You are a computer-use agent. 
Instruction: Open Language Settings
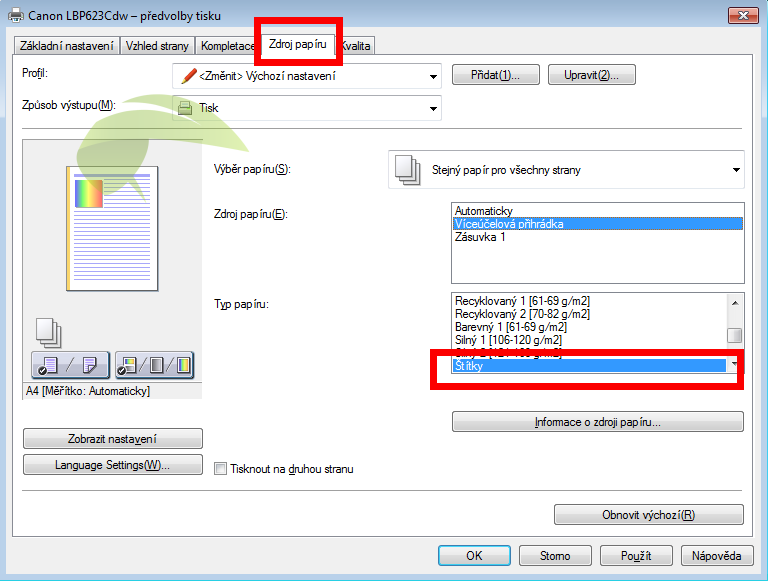pos(112,465)
